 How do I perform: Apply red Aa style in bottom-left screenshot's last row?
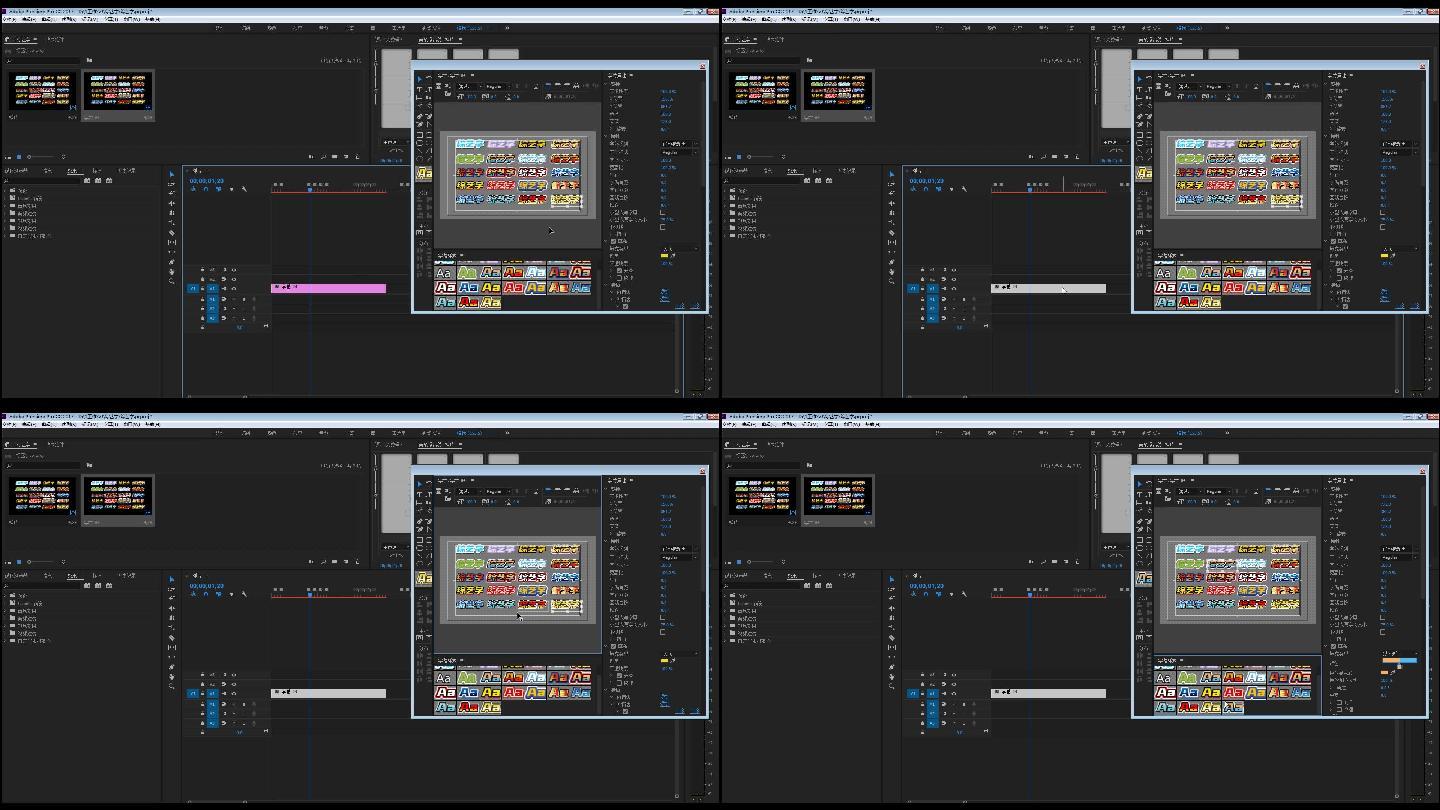(468, 707)
